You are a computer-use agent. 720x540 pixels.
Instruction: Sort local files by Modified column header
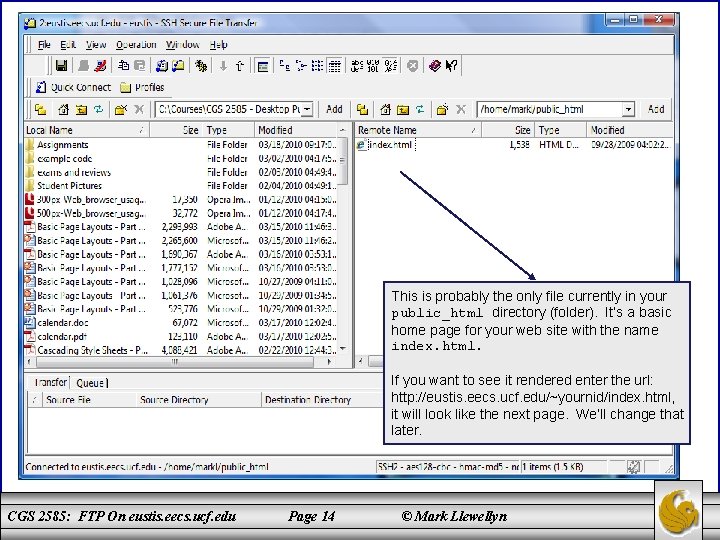coord(296,130)
